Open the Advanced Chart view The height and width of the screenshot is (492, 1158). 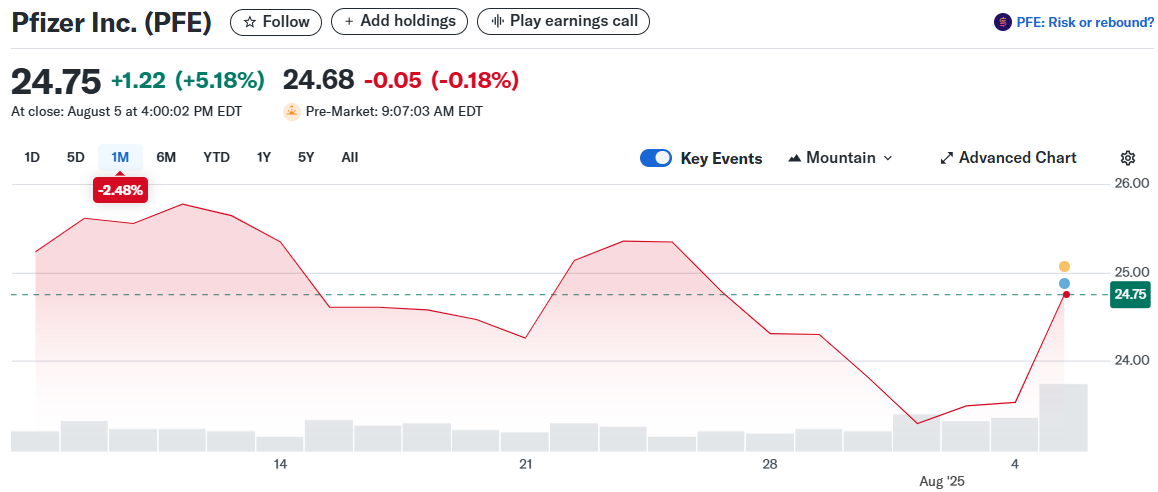1008,158
